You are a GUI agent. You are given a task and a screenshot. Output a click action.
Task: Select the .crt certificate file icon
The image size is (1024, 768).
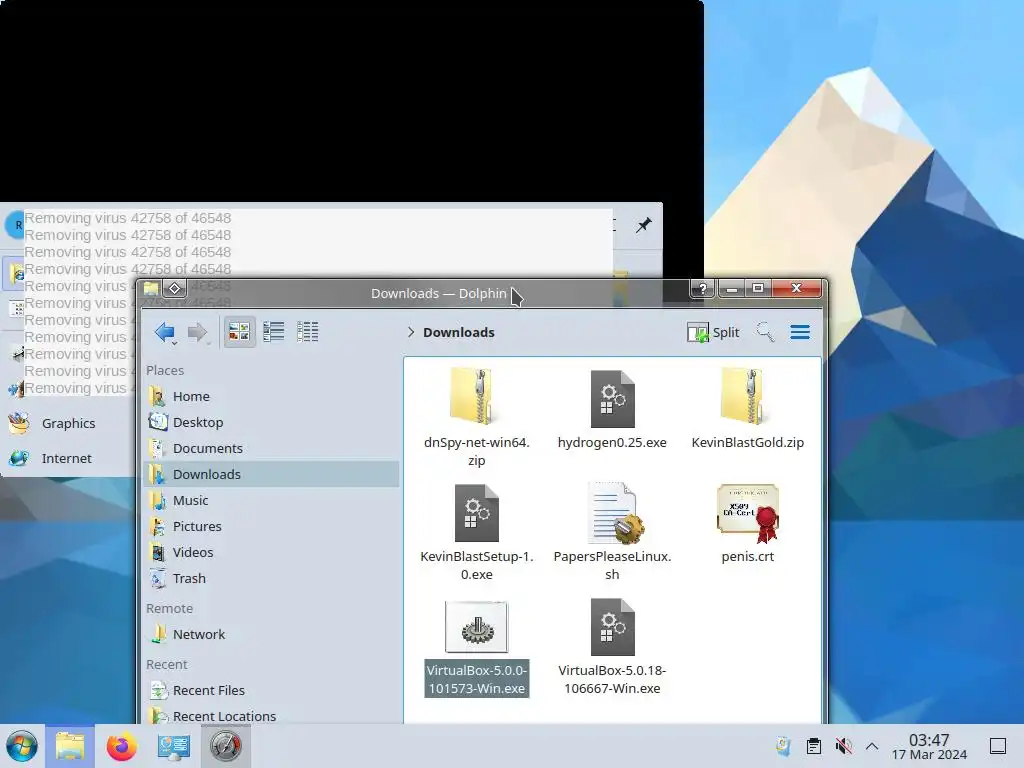click(x=748, y=514)
